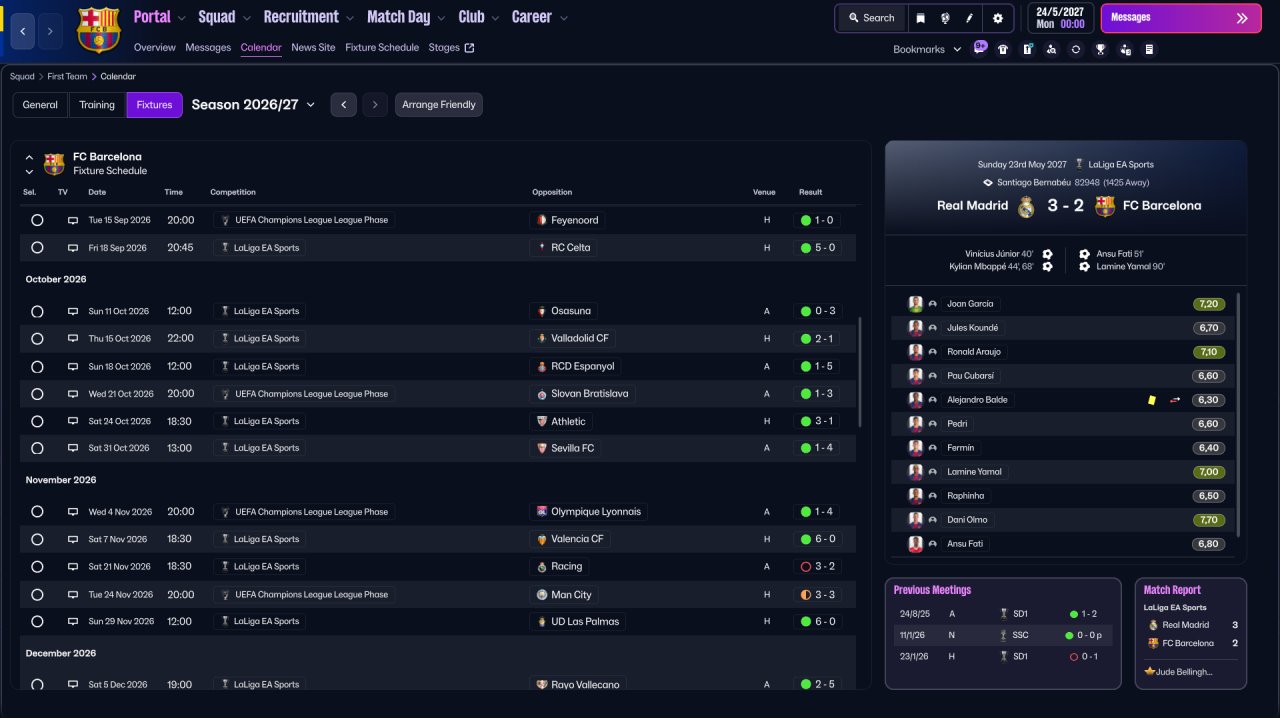Viewport: 1280px width, 718px height.
Task: Click the player ratings list scrollbar
Action: click(x=1238, y=415)
